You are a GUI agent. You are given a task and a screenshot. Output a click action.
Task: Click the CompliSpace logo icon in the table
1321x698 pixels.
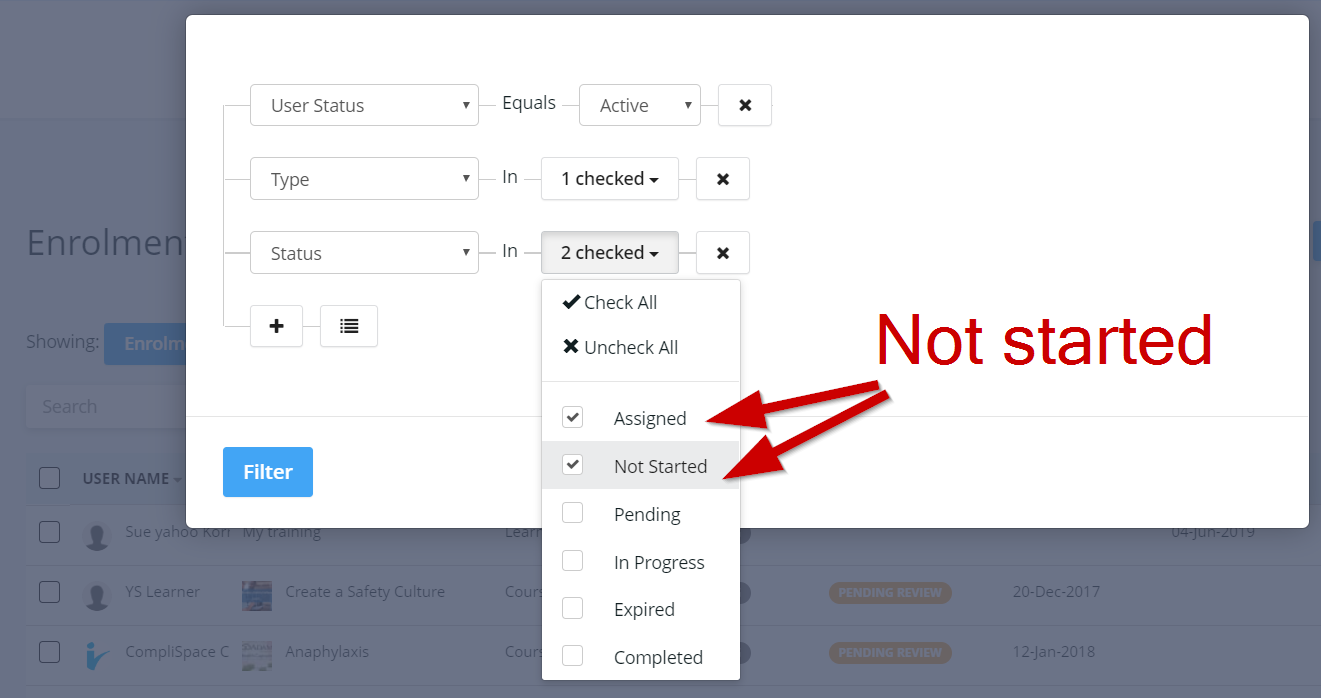pos(96,652)
